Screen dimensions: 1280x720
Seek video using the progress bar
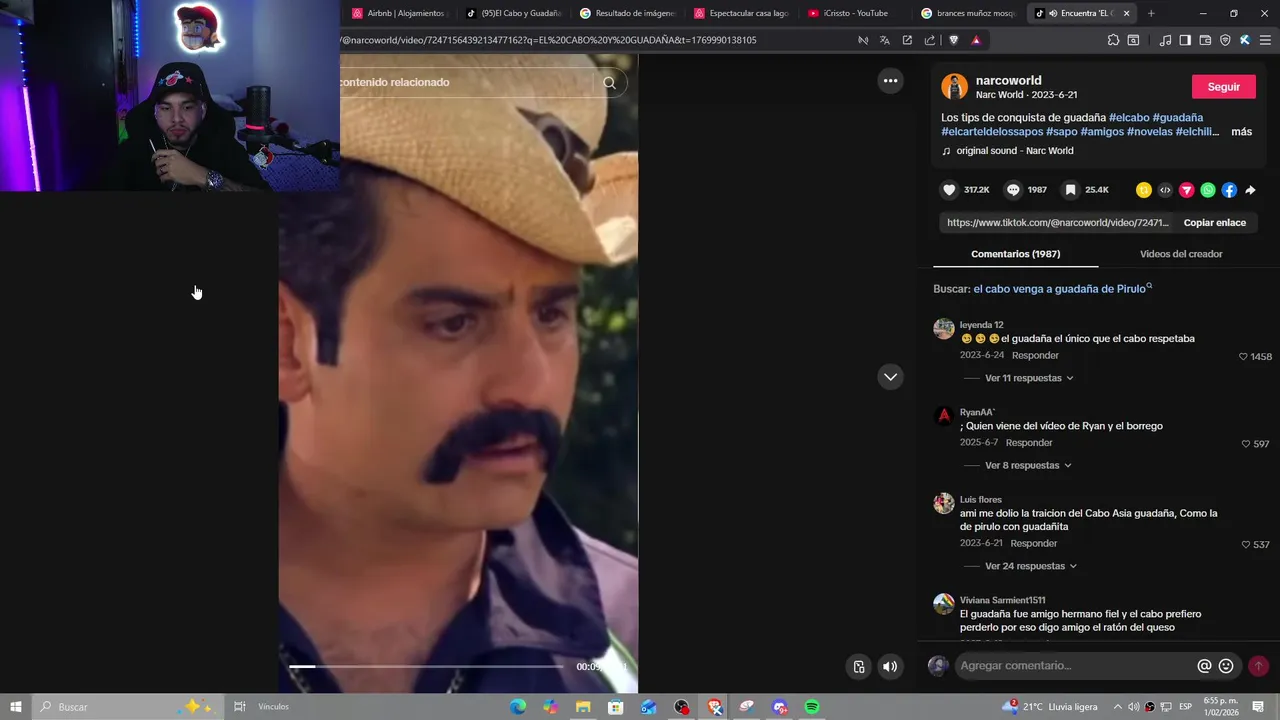(426, 666)
